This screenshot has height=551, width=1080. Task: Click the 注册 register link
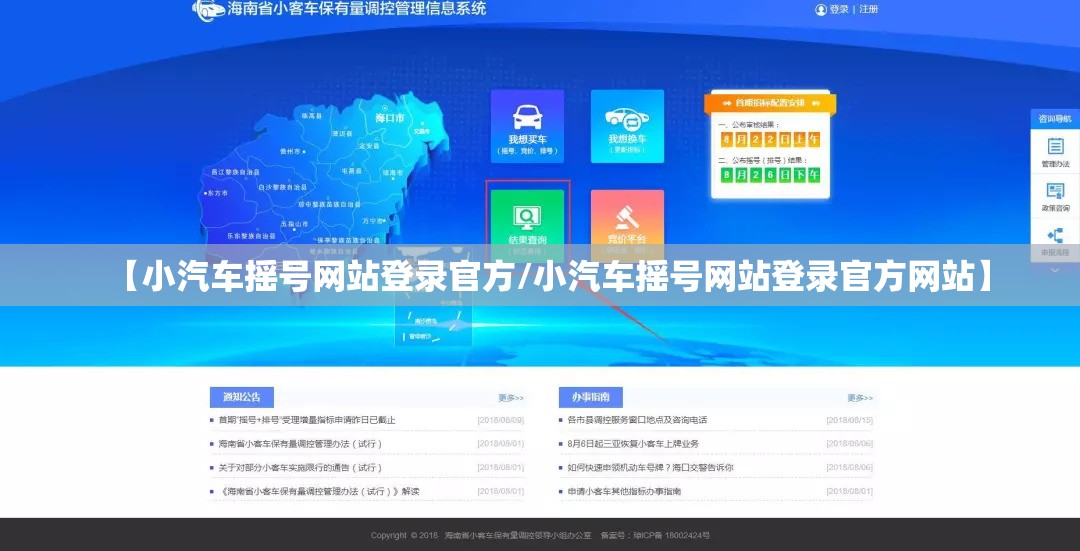[868, 10]
